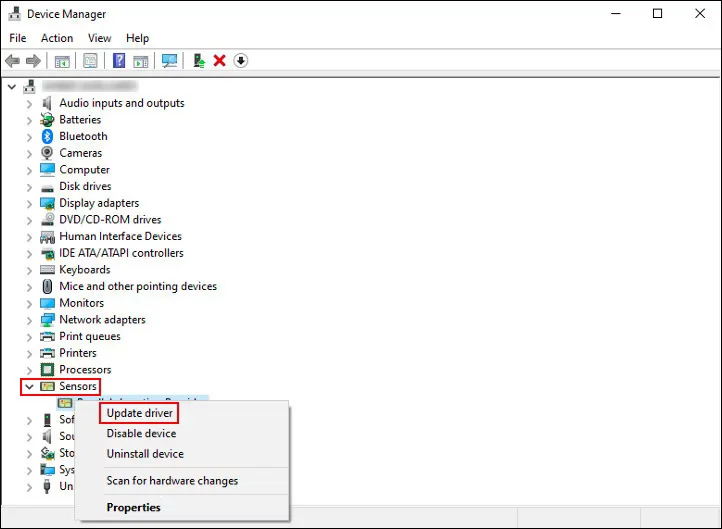Select Disable device in context menu

pos(141,433)
